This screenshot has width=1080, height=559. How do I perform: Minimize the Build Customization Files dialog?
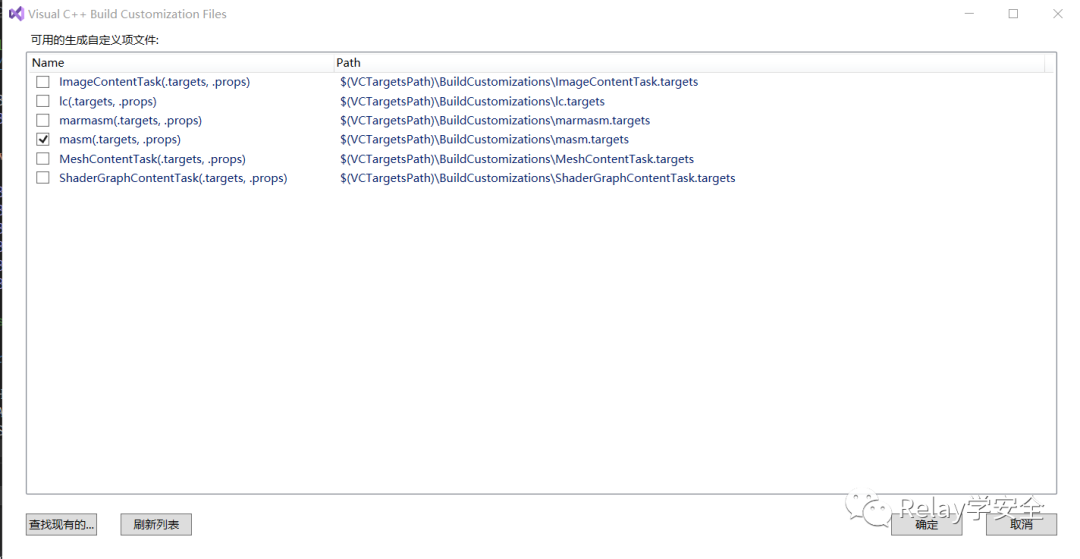(x=969, y=14)
